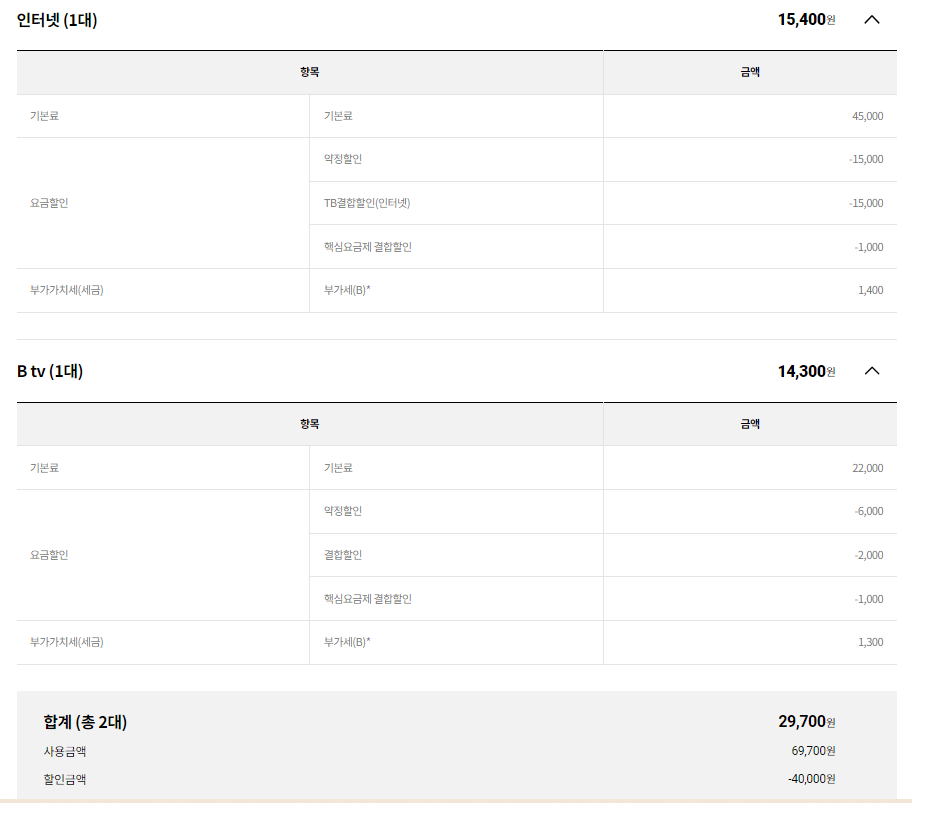Image resolution: width=944 pixels, height=832 pixels.
Task: Collapse the B tv (1대) section chevron
Action: click(x=872, y=371)
